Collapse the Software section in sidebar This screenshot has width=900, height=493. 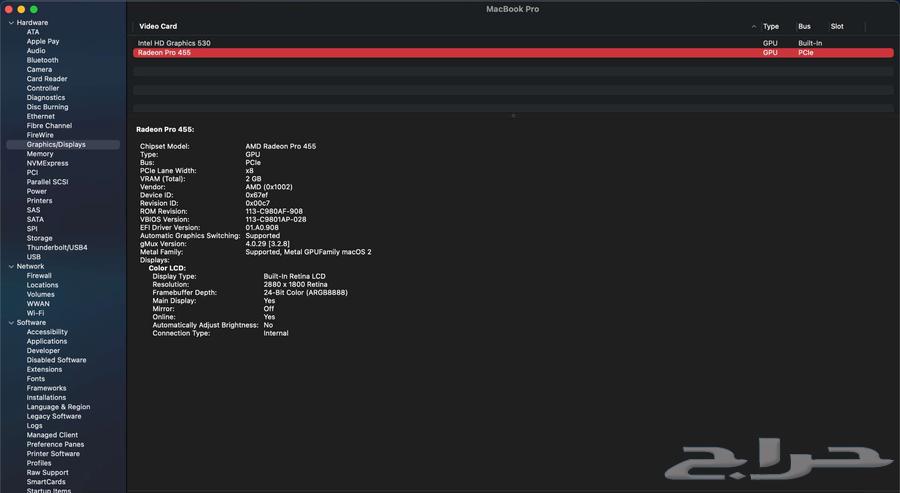tap(11, 323)
